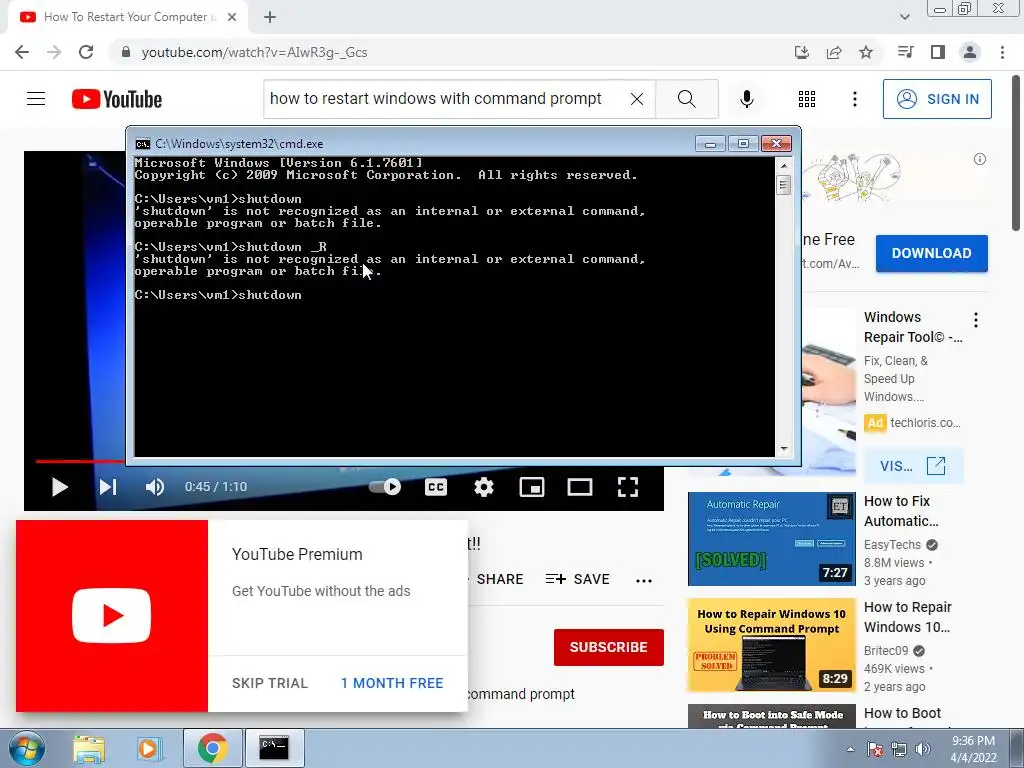The height and width of the screenshot is (768, 1024).
Task: Close the 'How To Restart Your Computer' tab
Action: point(232,17)
